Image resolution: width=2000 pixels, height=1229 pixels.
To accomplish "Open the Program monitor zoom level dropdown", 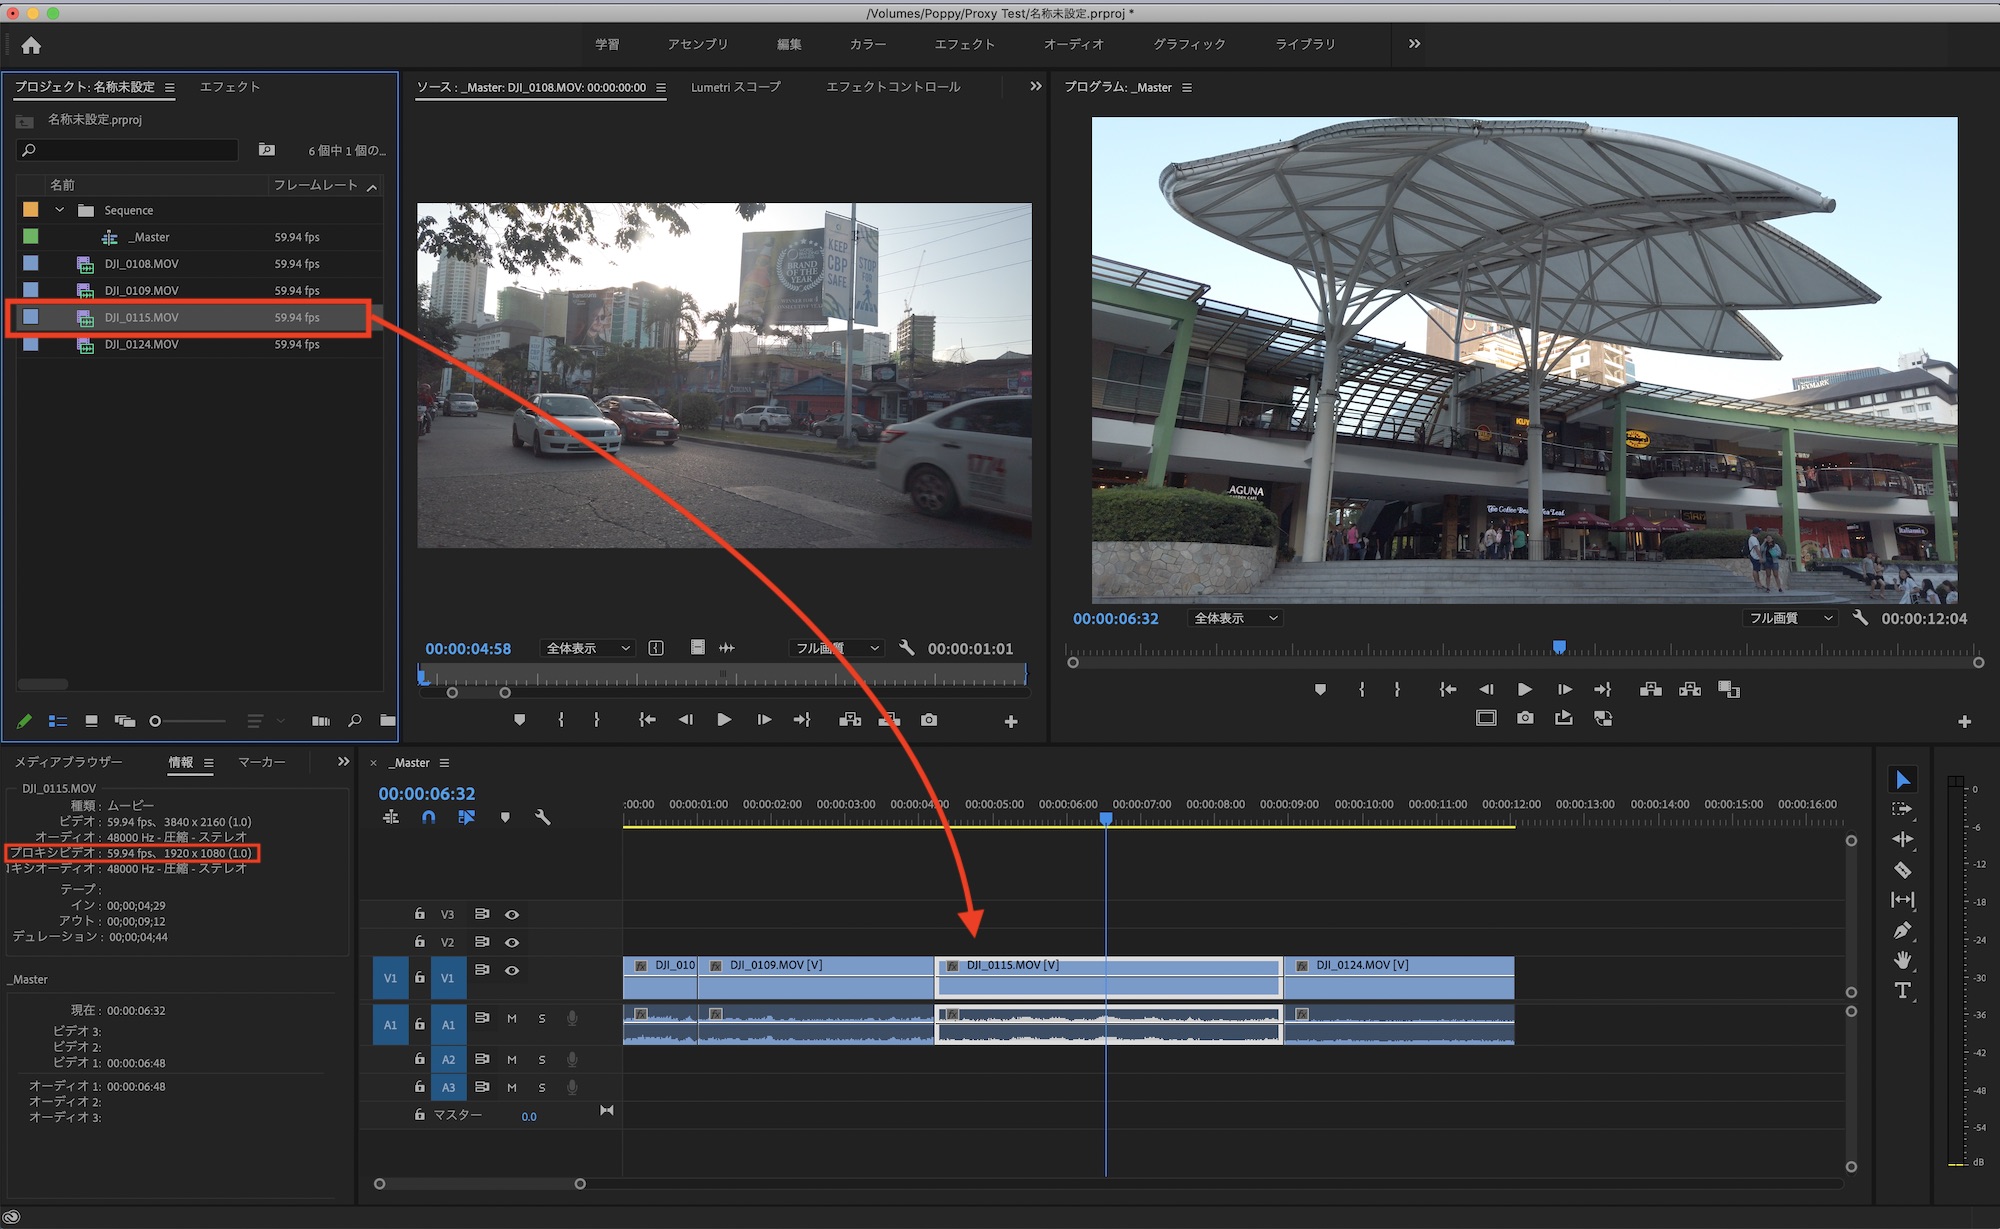I will (x=1236, y=619).
